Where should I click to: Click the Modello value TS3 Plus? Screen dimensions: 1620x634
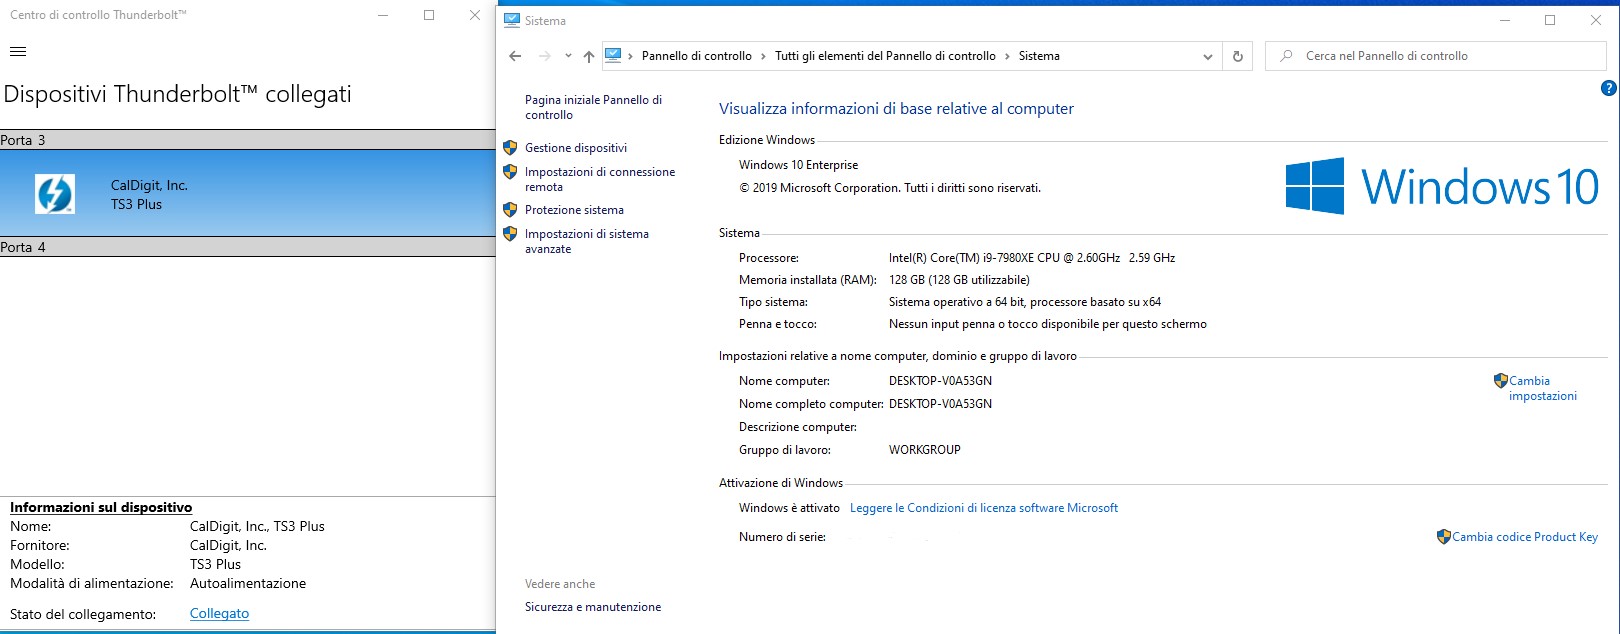[215, 564]
